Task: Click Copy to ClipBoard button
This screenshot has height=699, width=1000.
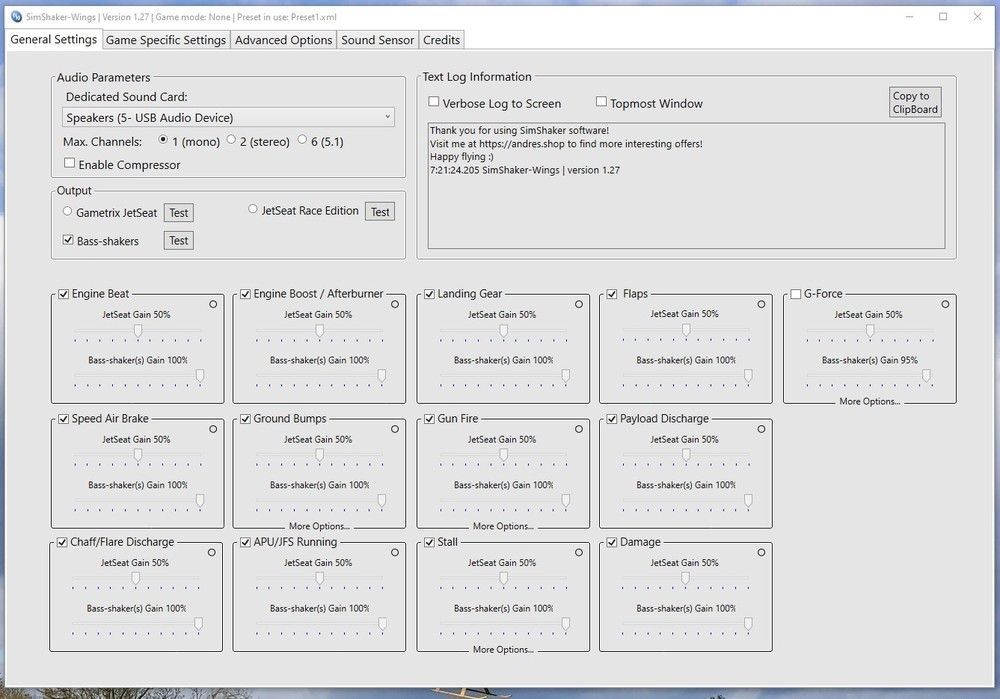Action: click(x=915, y=102)
